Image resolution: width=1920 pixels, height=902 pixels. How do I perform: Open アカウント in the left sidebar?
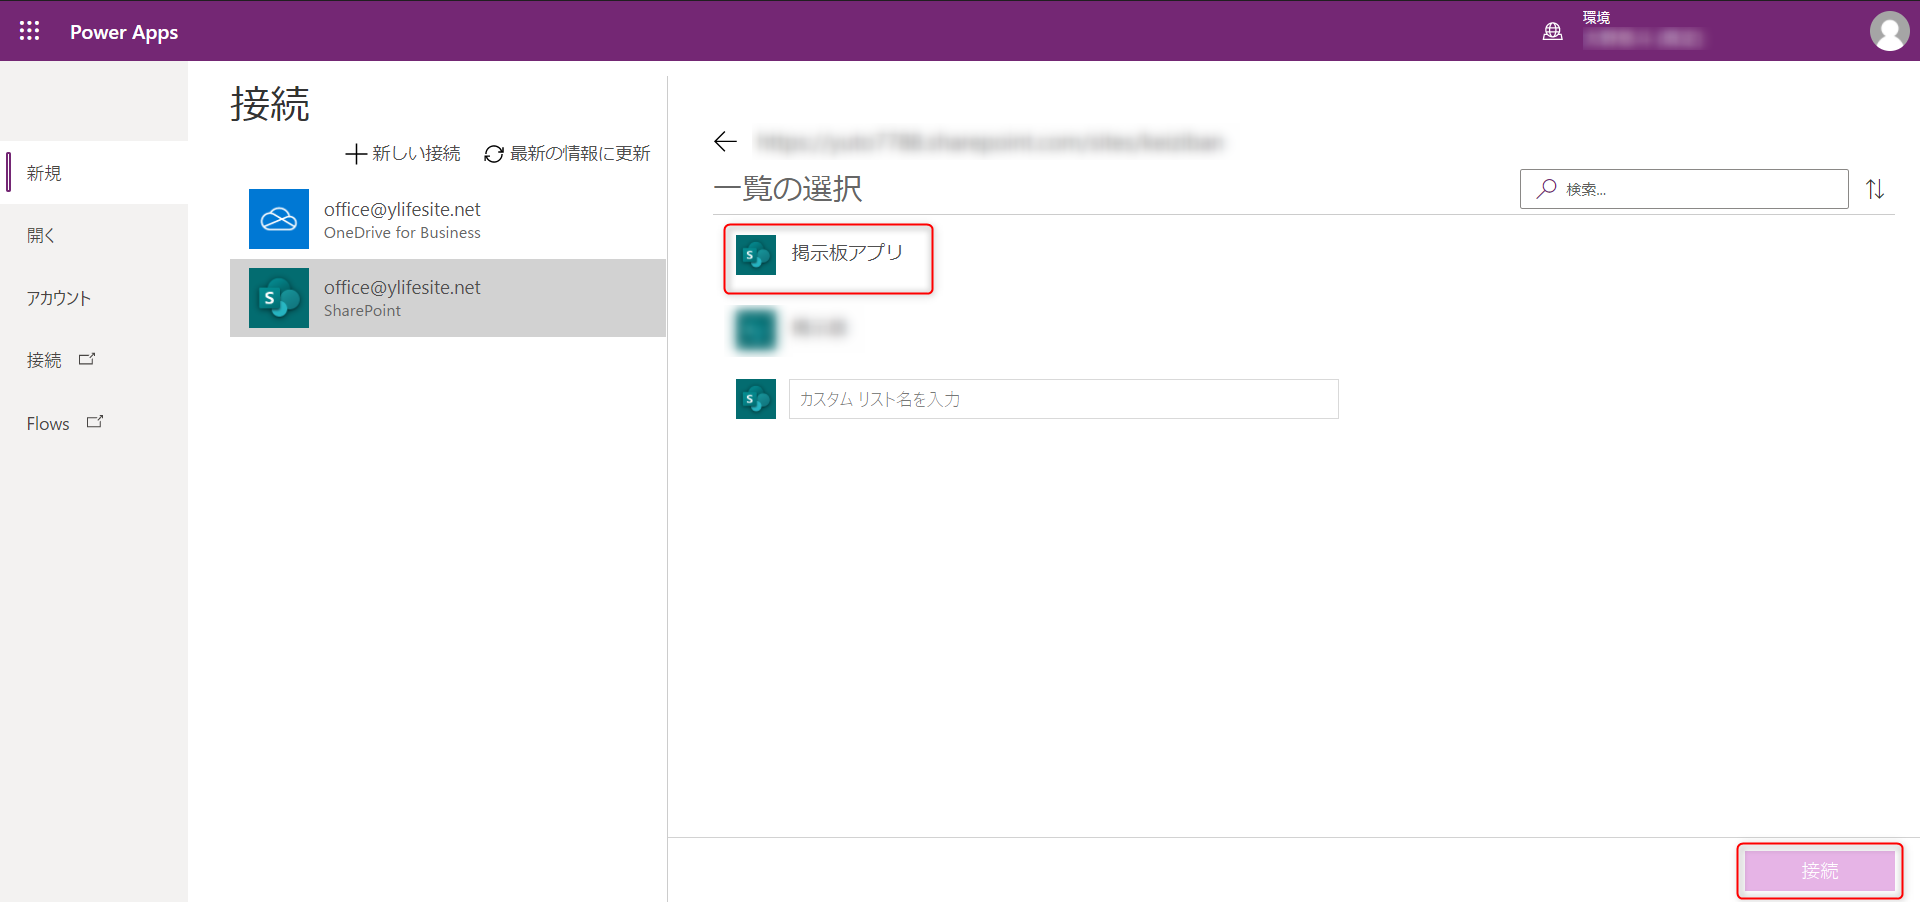[x=94, y=298]
